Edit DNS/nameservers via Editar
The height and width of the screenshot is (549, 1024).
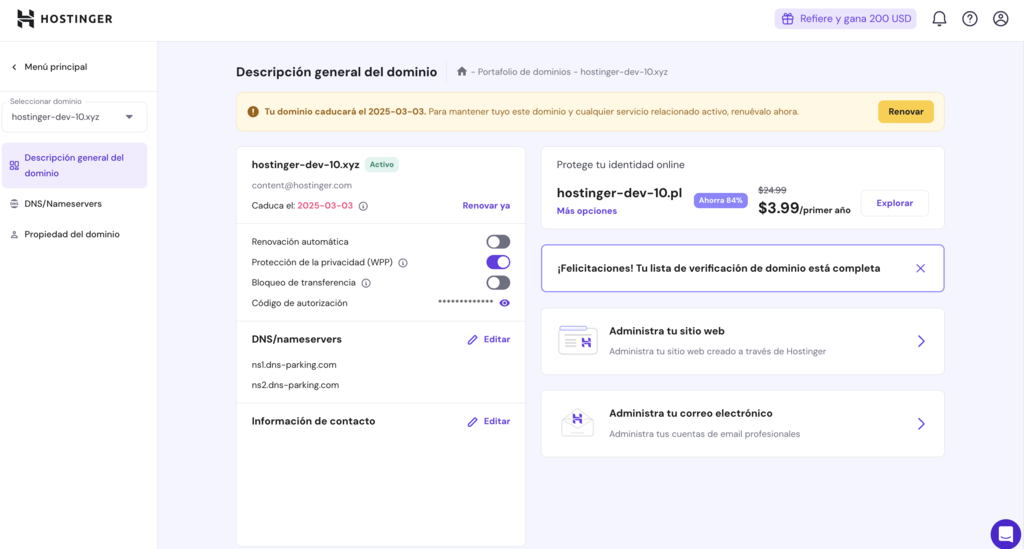[x=489, y=339]
